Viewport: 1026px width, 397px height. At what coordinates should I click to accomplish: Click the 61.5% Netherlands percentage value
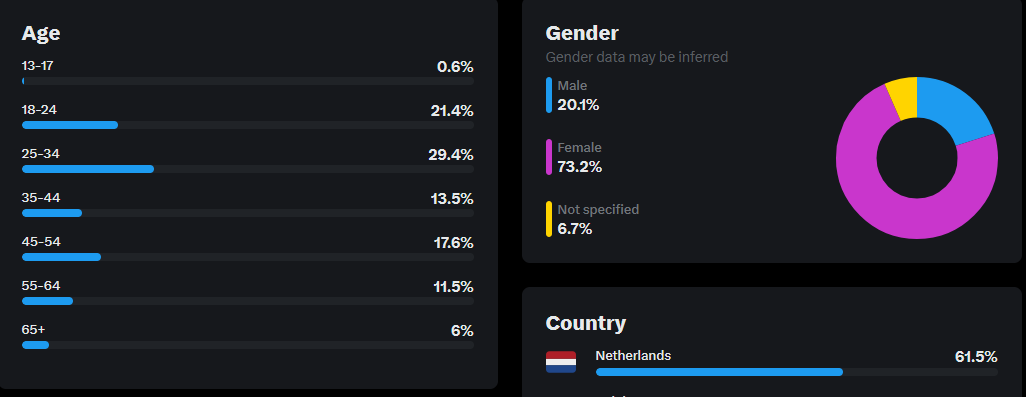[976, 356]
